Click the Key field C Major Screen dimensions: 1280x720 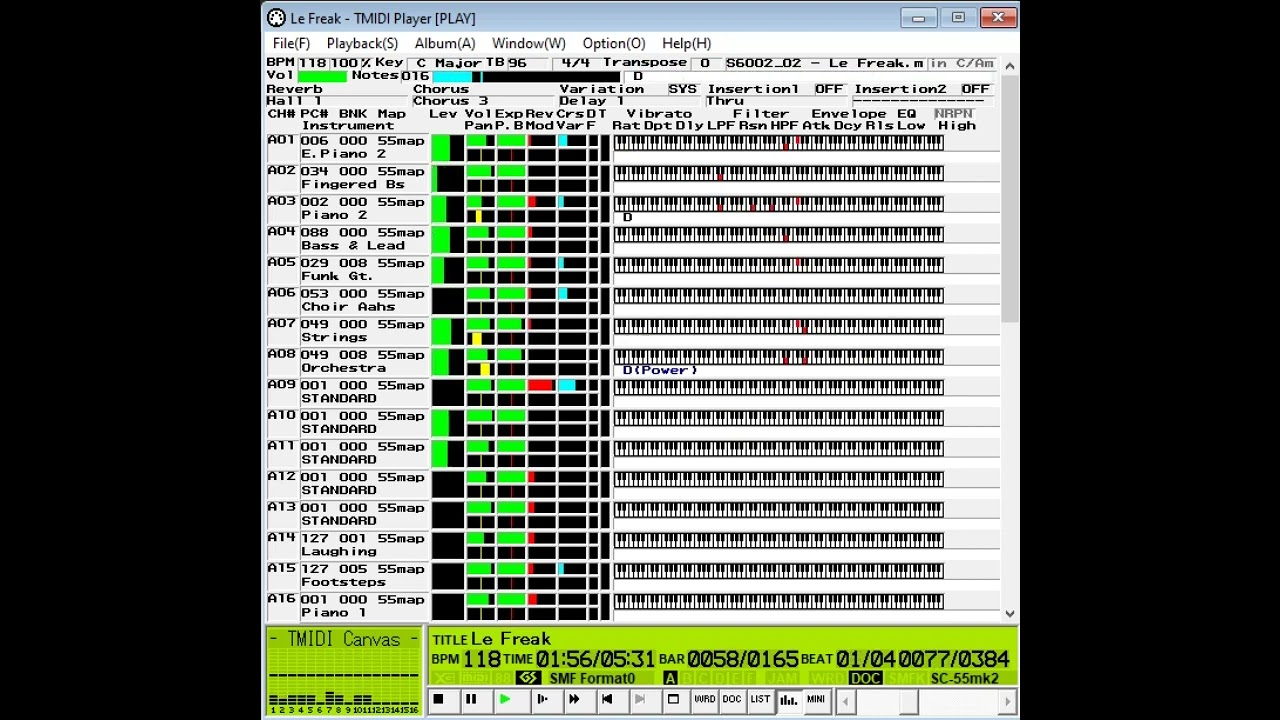point(447,63)
